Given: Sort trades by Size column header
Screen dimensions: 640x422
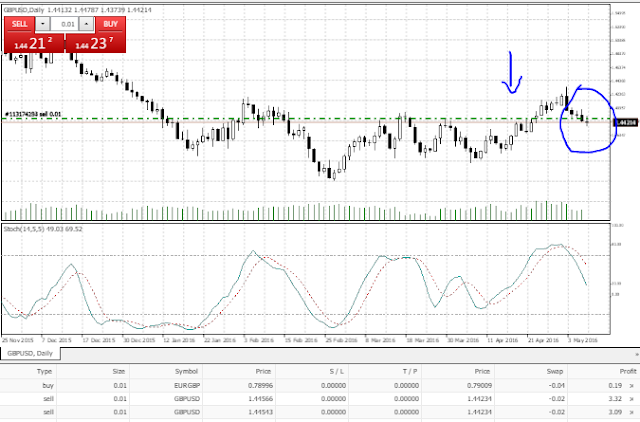Looking at the screenshot, I should 119,371.
